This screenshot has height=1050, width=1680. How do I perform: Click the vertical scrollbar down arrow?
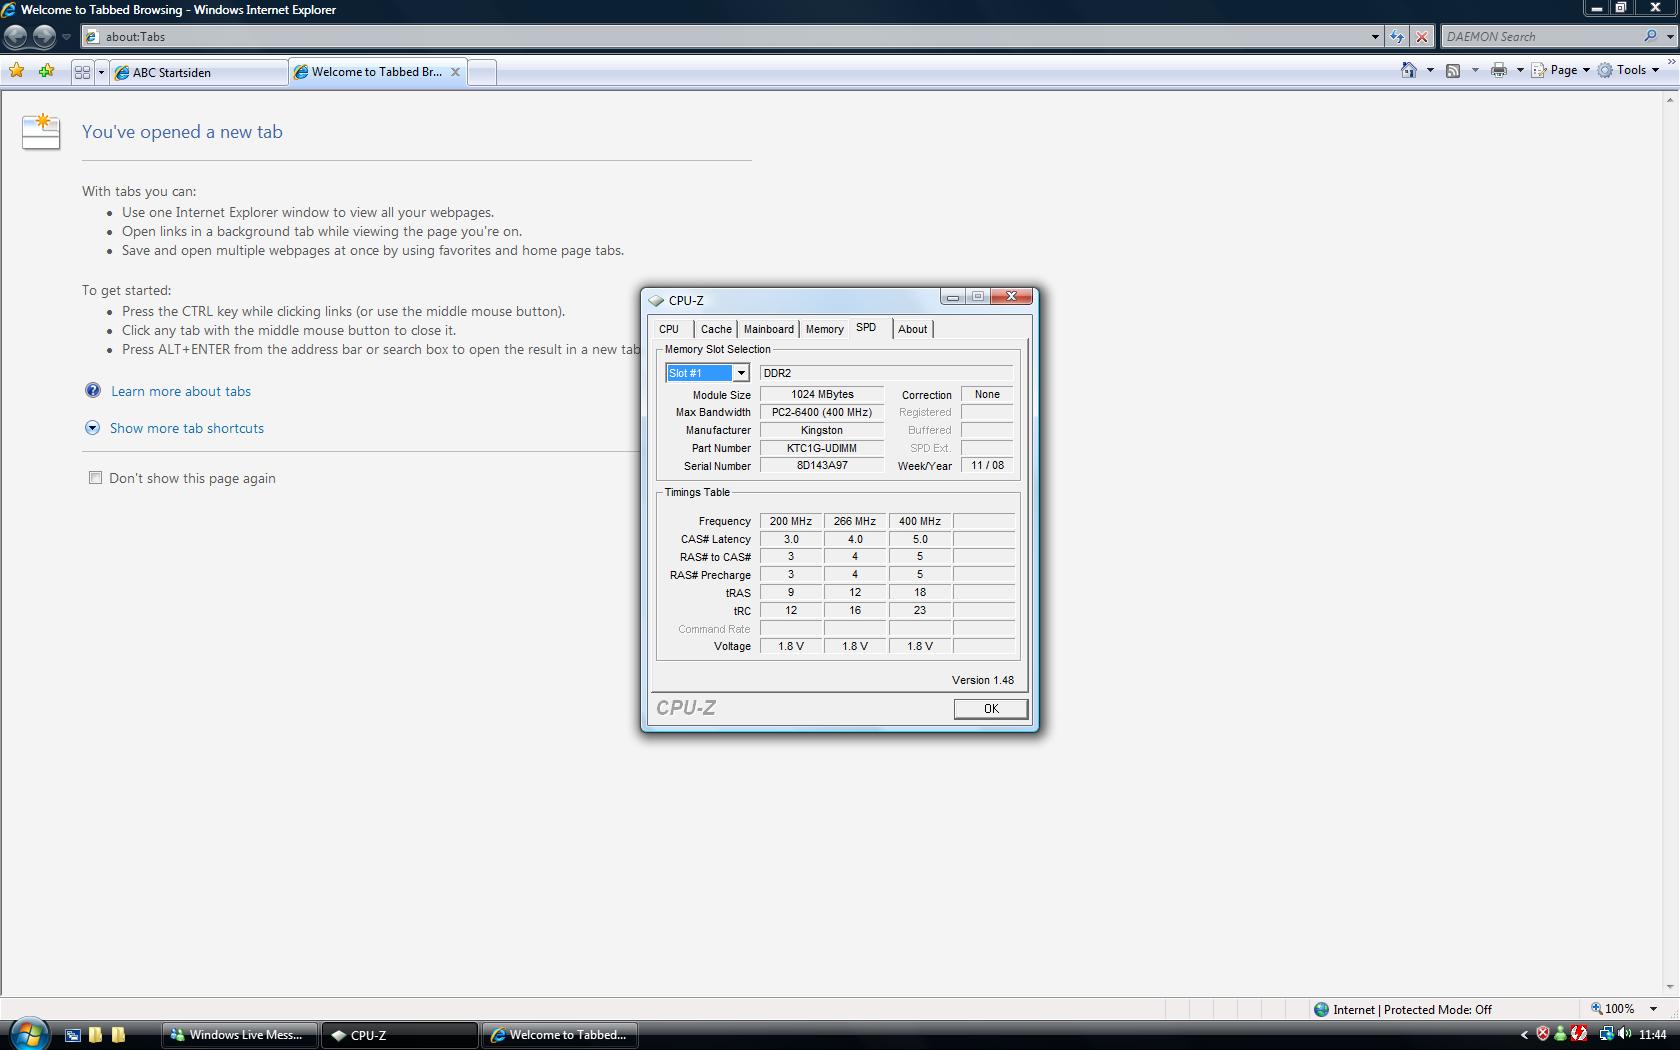pyautogui.click(x=1671, y=987)
